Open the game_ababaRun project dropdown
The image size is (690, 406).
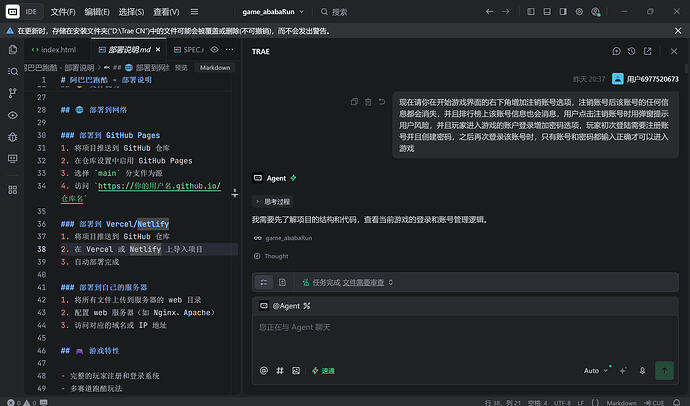[x=273, y=12]
